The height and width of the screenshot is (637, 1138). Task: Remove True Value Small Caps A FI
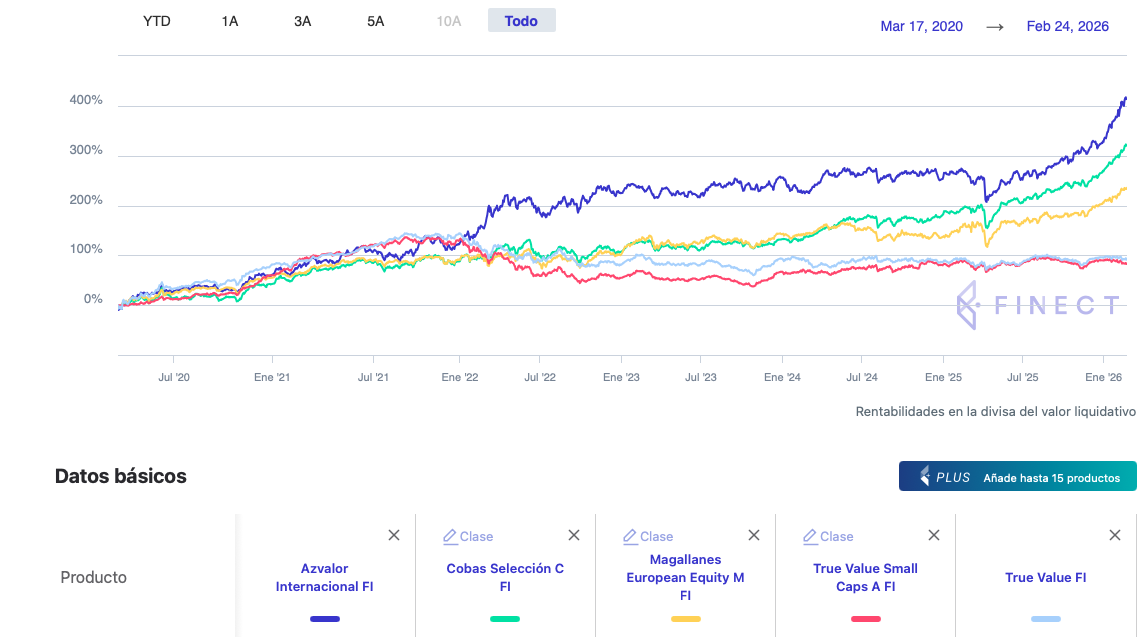click(x=934, y=536)
